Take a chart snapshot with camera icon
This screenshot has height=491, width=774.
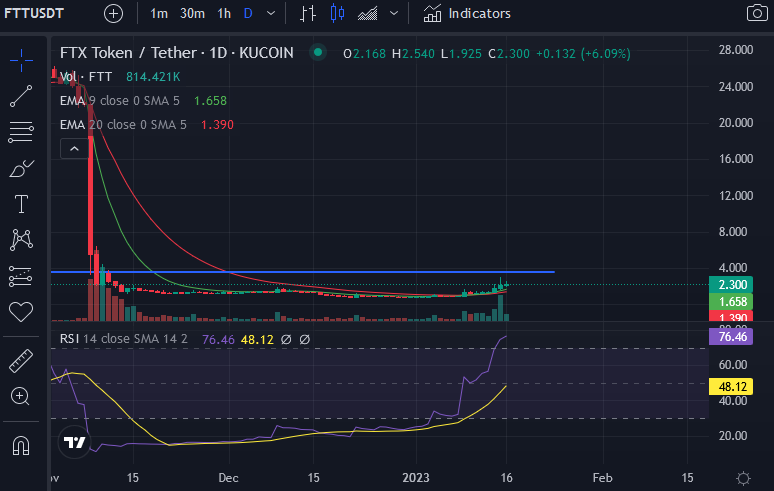757,14
